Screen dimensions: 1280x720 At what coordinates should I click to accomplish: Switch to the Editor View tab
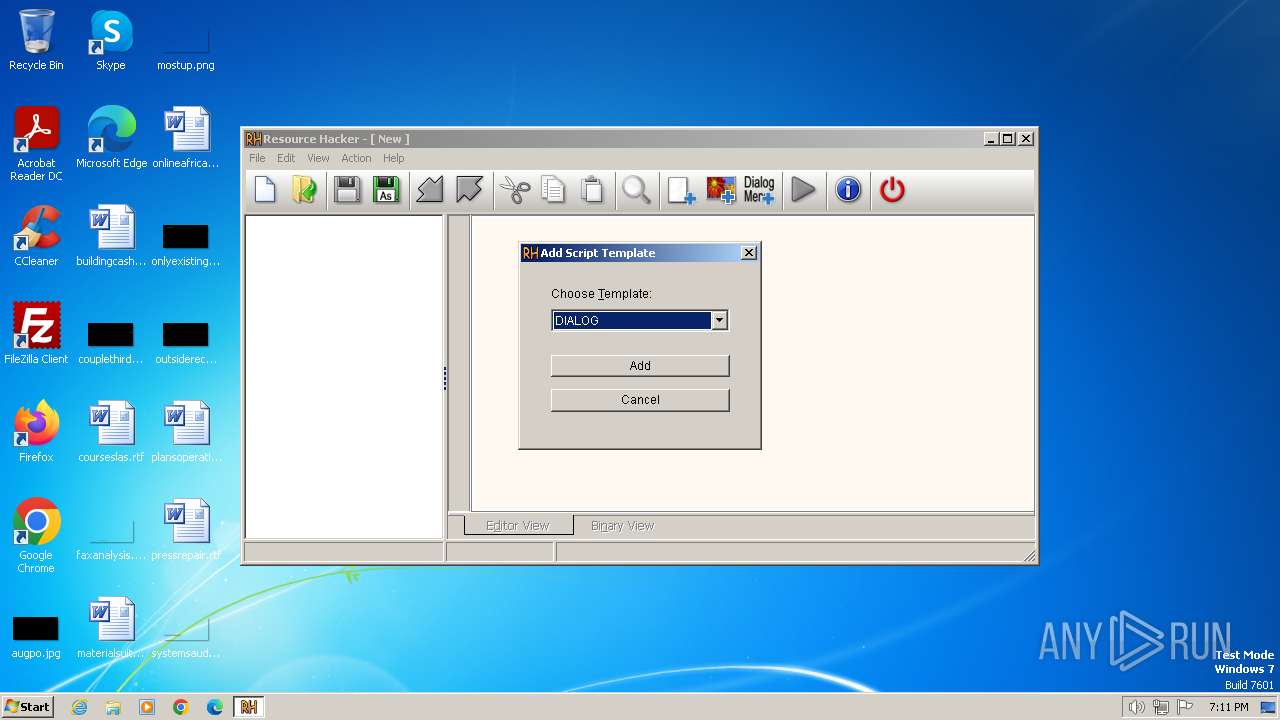click(518, 526)
